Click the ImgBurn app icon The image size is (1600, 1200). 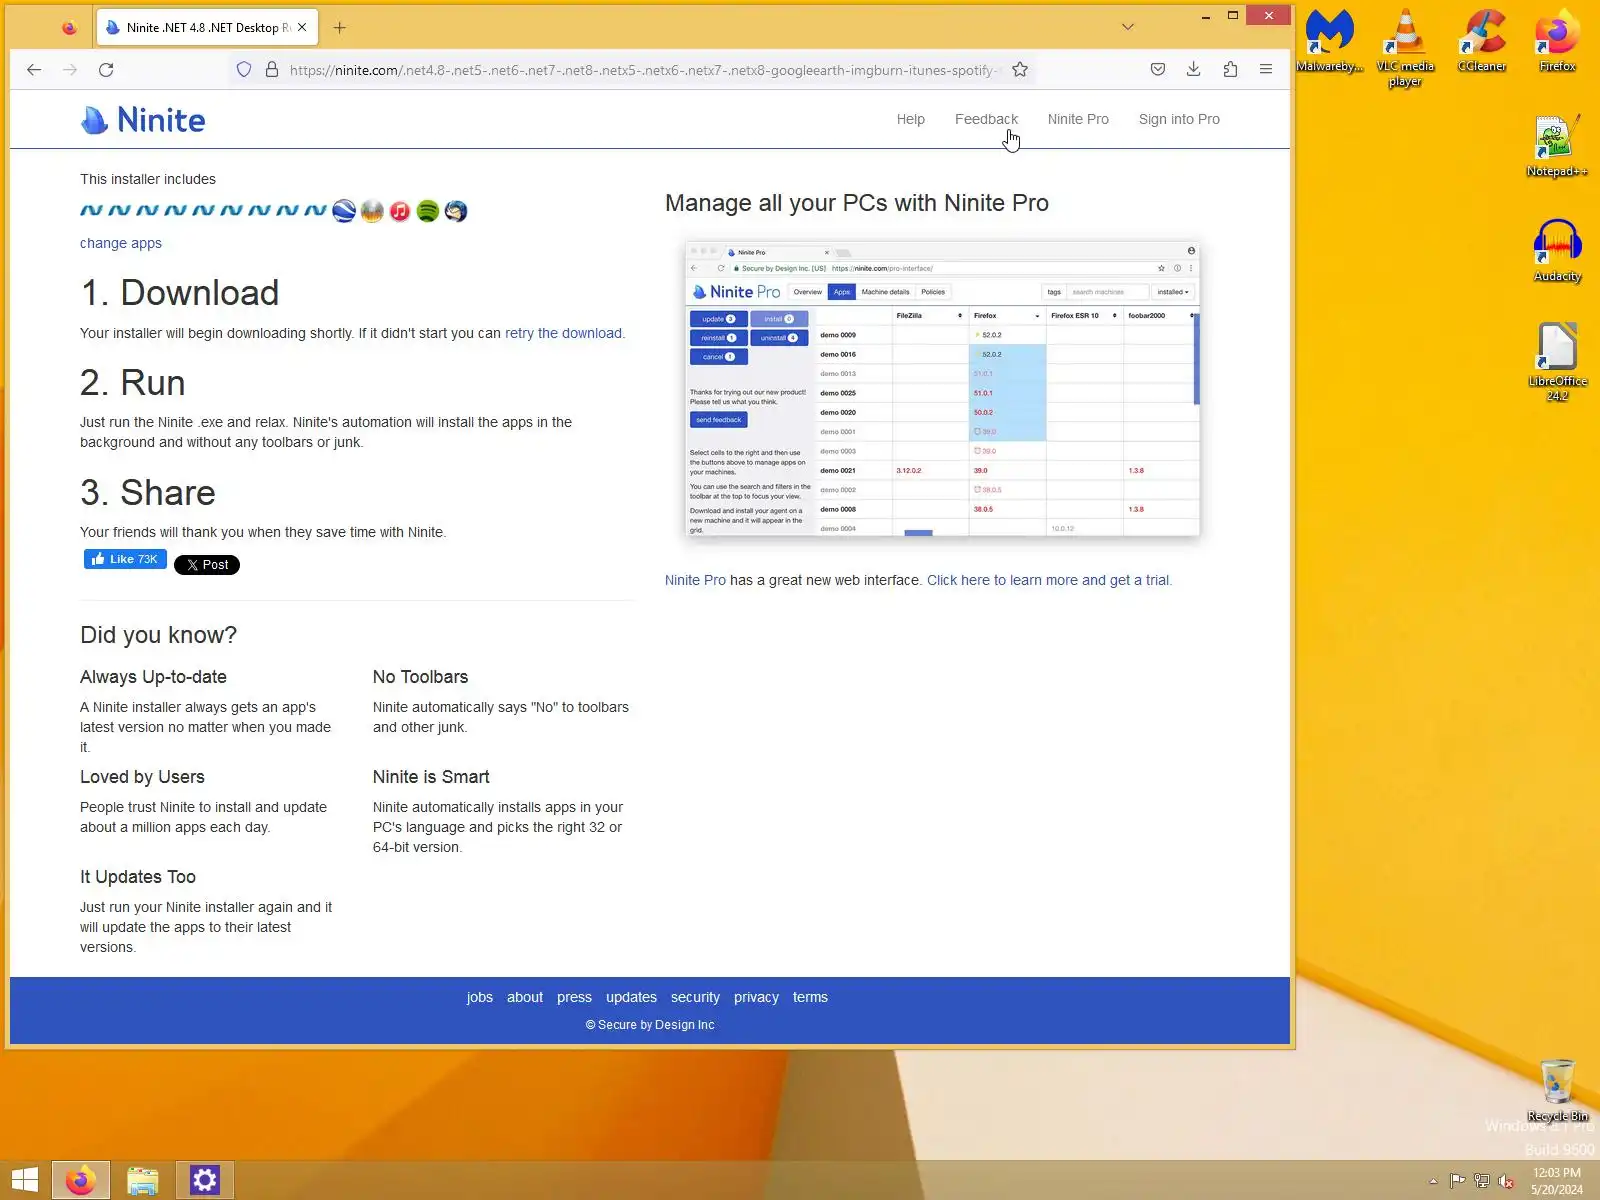pyautogui.click(x=372, y=211)
